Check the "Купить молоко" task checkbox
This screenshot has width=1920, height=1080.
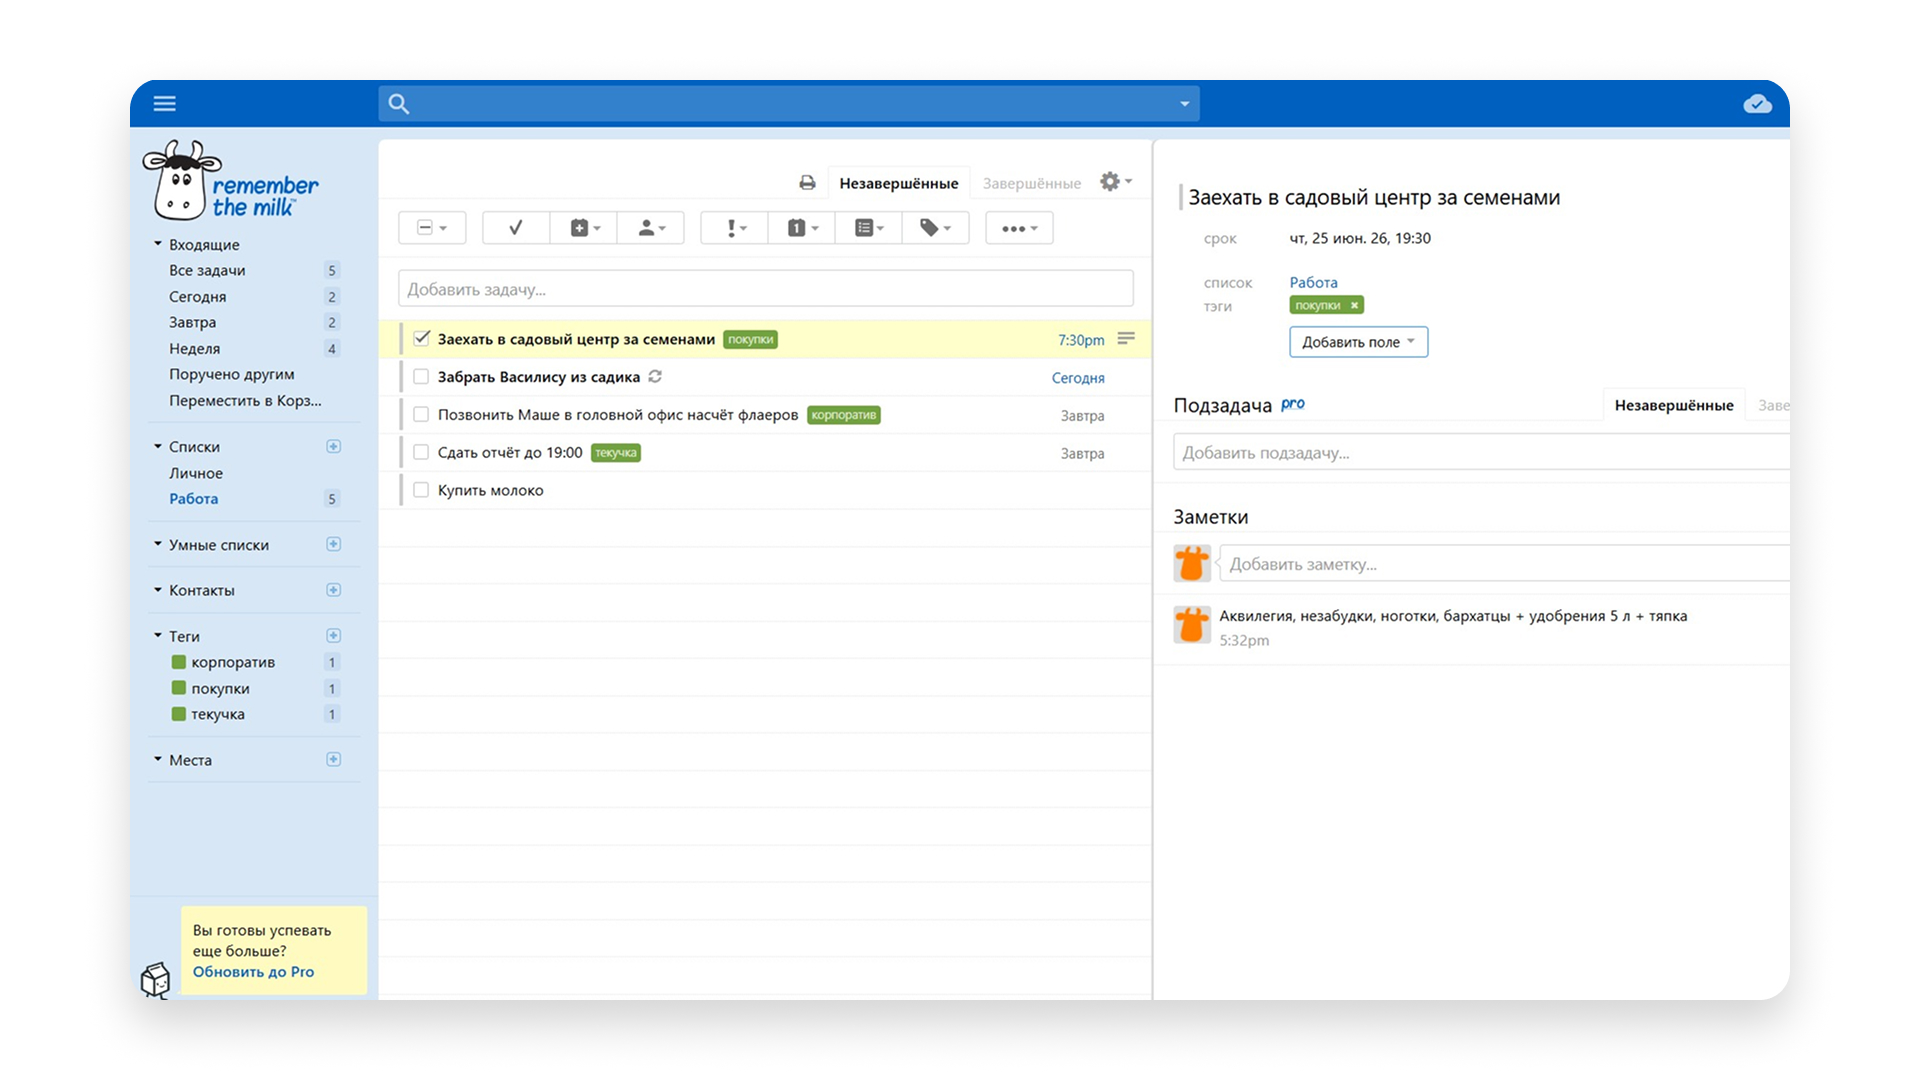click(x=421, y=490)
